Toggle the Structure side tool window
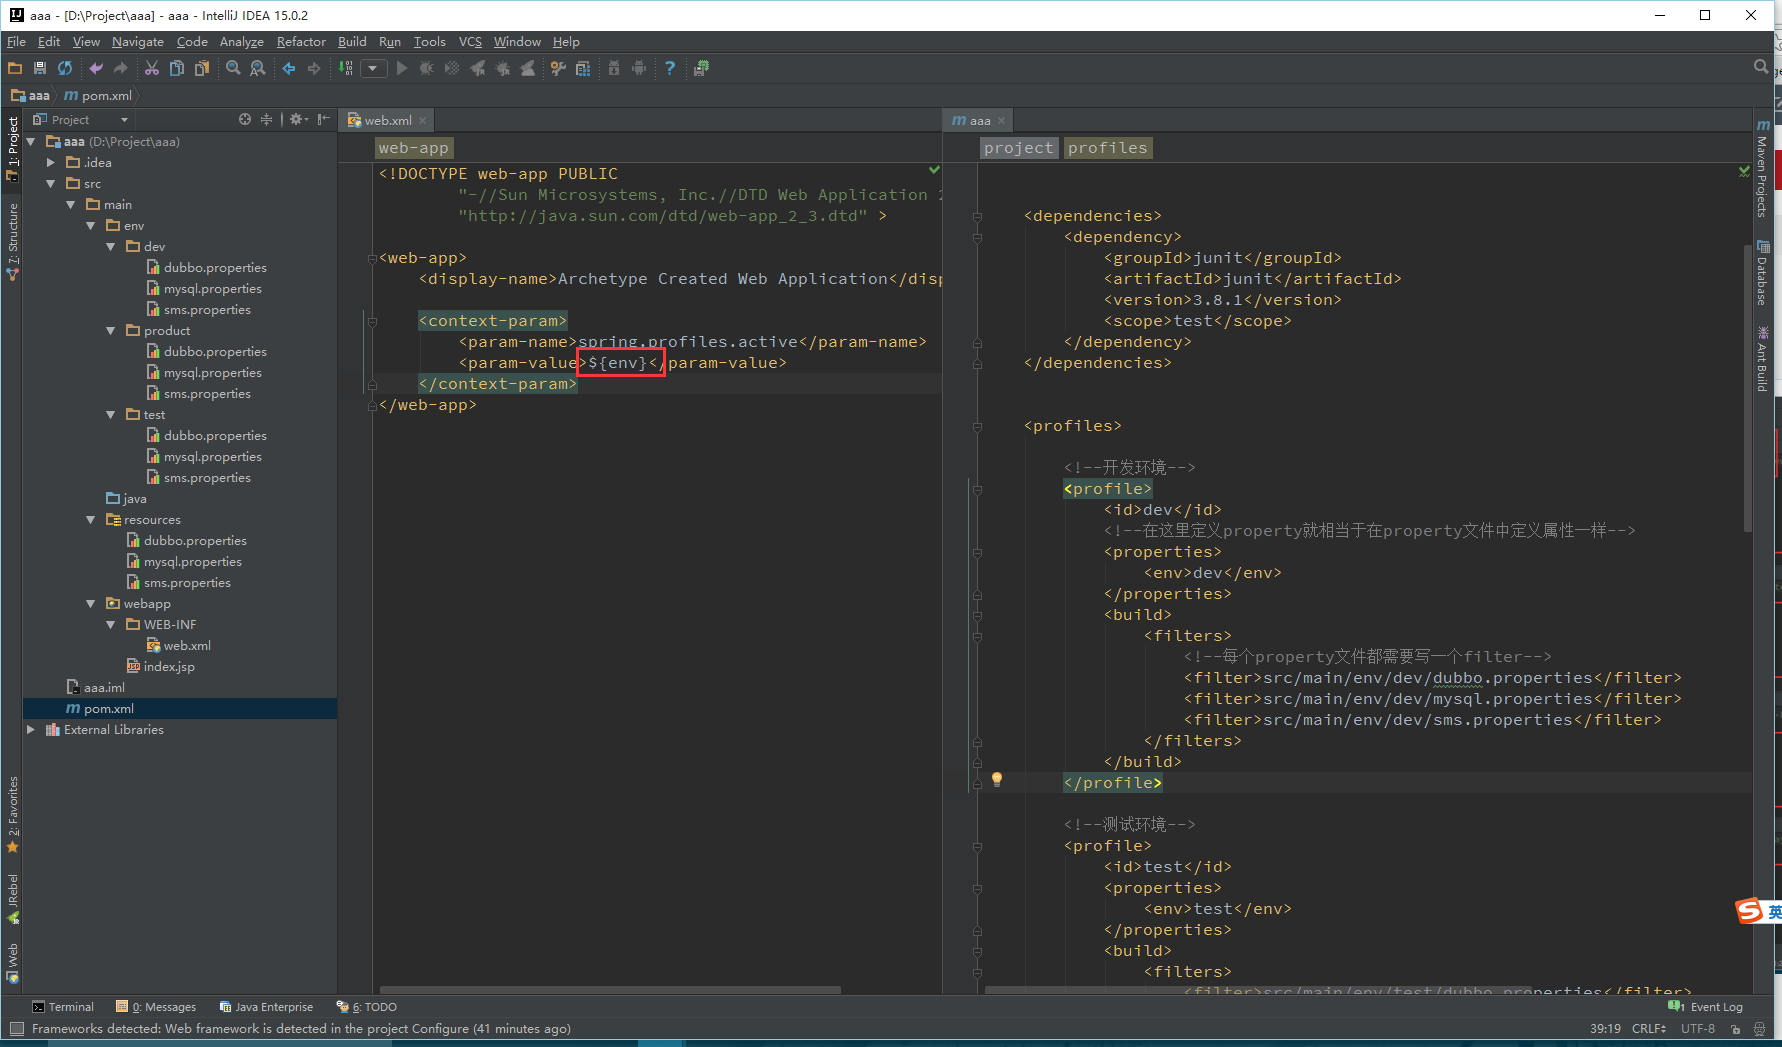 [x=13, y=241]
